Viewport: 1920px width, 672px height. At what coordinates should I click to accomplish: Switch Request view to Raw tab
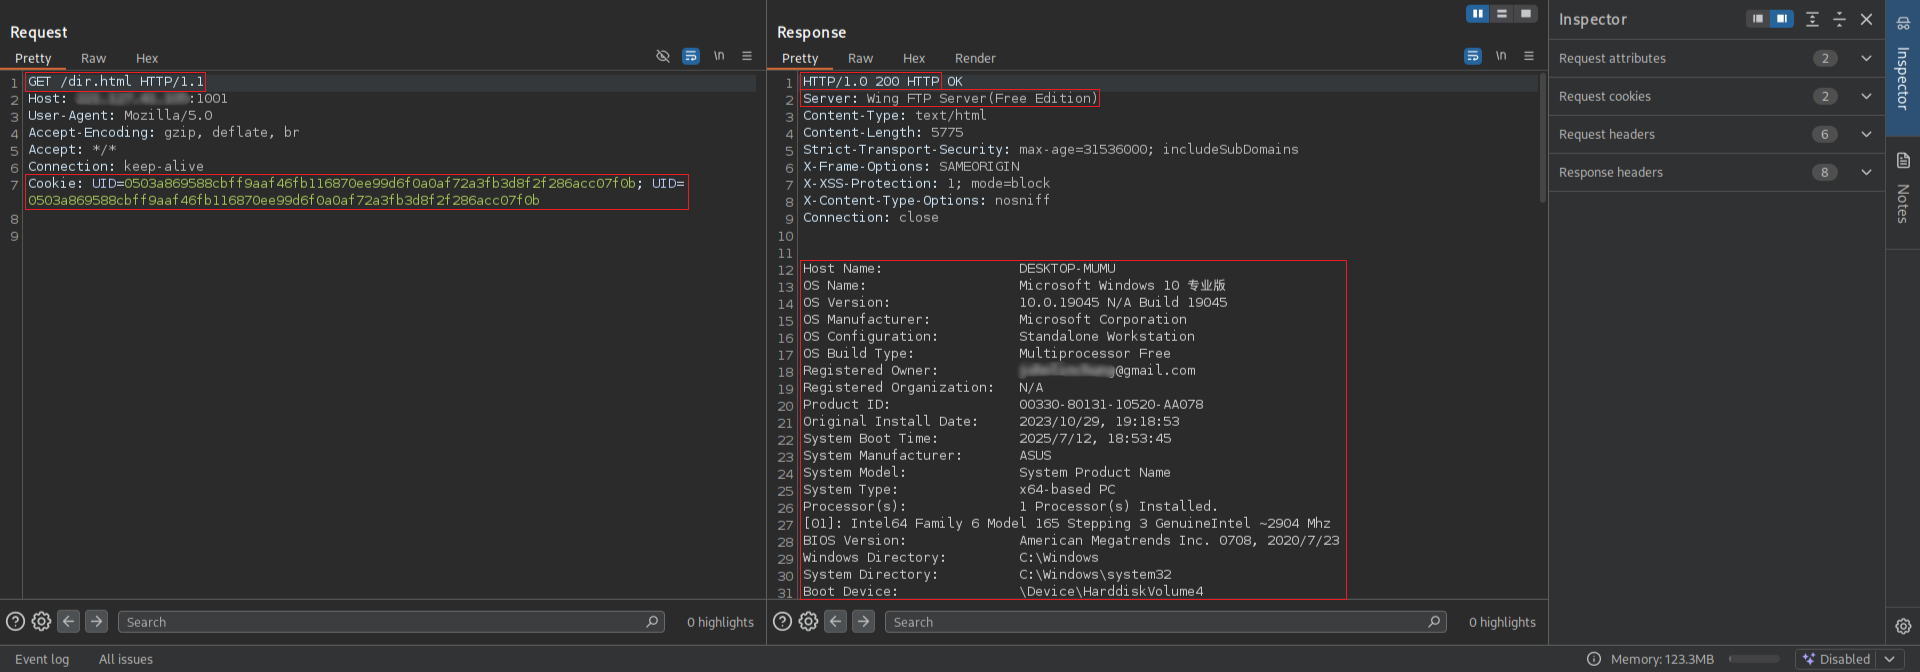pos(93,58)
